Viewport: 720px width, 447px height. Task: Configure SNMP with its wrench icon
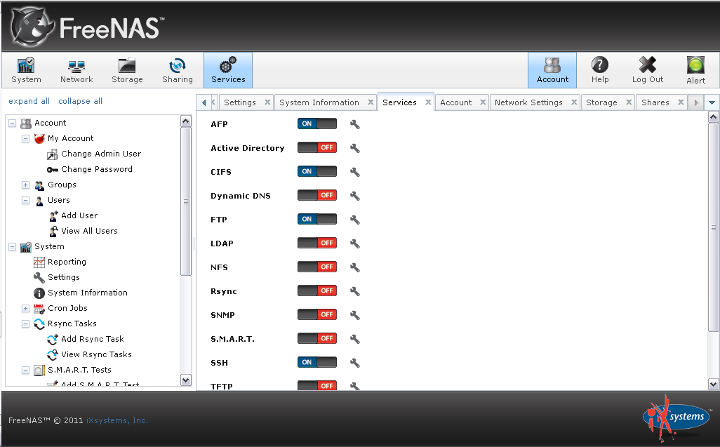coord(354,315)
